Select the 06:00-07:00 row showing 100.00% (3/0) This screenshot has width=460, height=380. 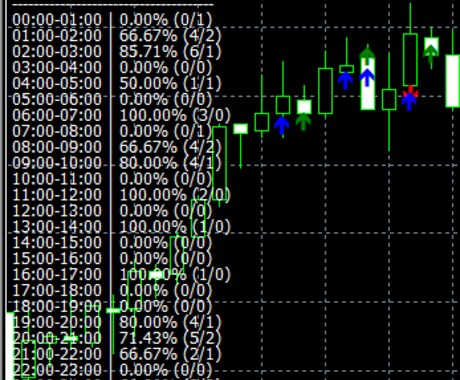point(121,115)
